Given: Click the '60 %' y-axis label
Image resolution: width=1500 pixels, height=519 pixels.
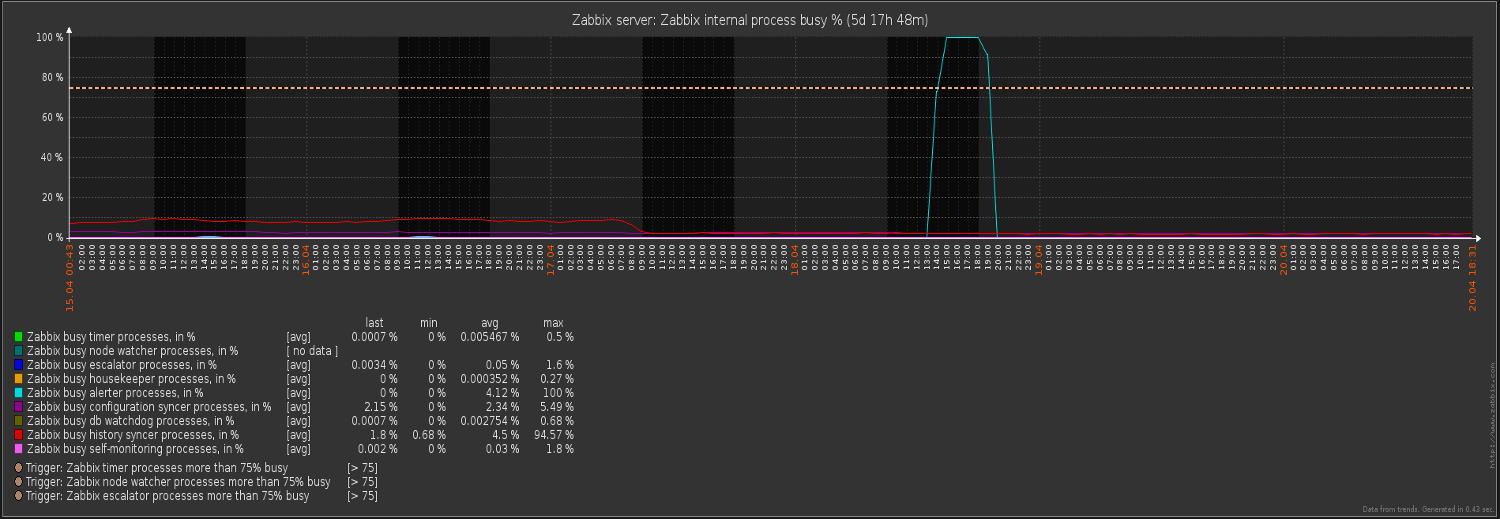Looking at the screenshot, I should click(x=50, y=117).
